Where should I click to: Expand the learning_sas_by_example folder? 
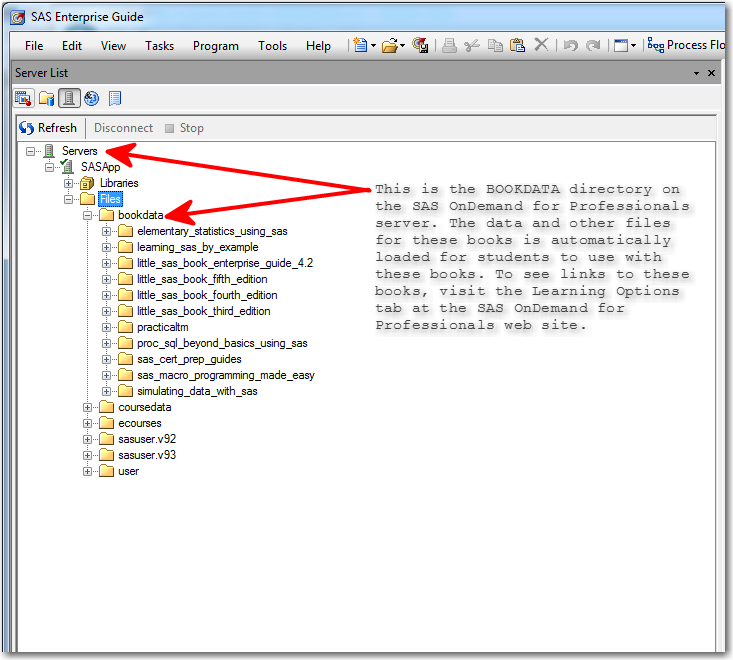[x=107, y=247]
